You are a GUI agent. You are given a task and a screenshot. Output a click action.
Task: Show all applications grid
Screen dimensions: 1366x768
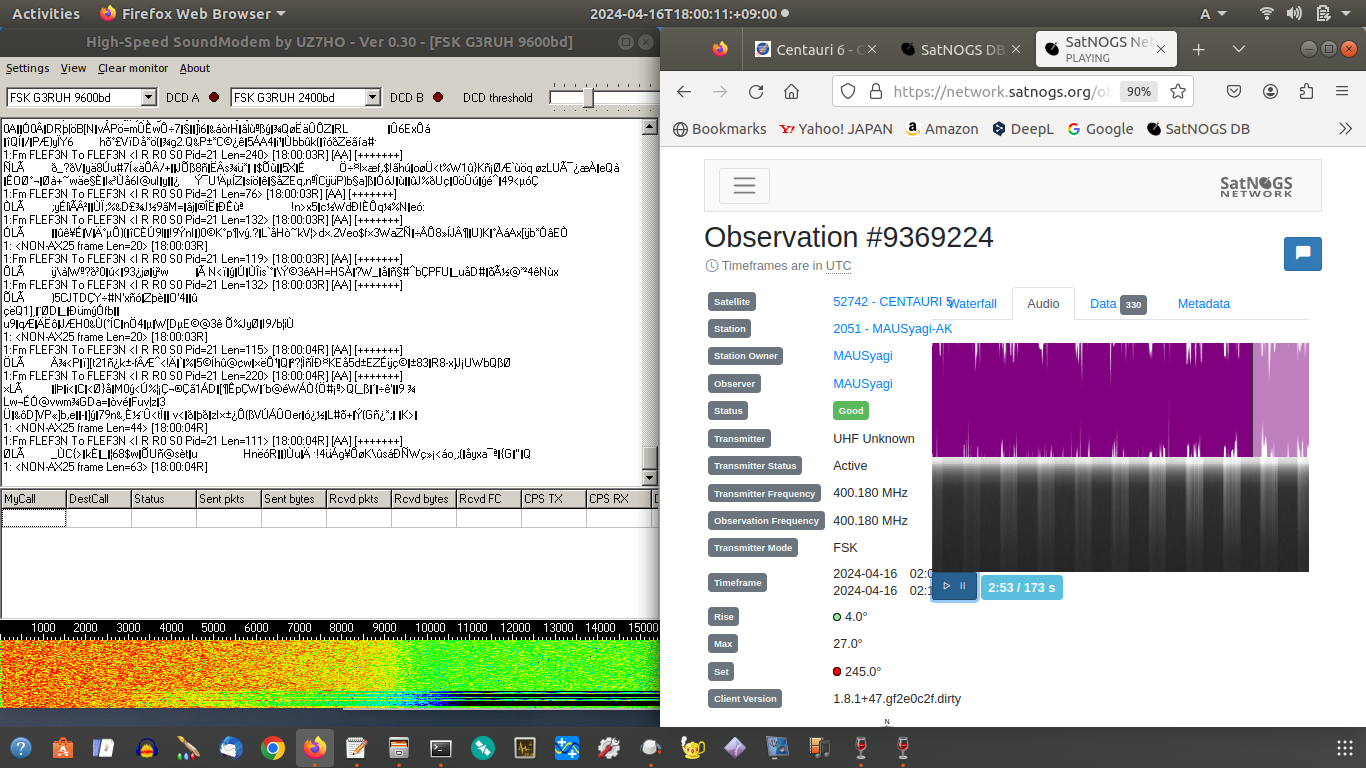pos(1345,747)
